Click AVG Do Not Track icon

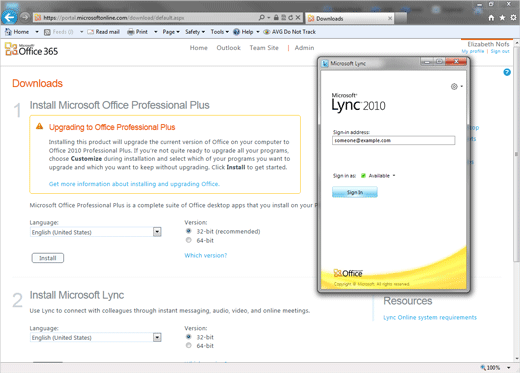(x=267, y=32)
